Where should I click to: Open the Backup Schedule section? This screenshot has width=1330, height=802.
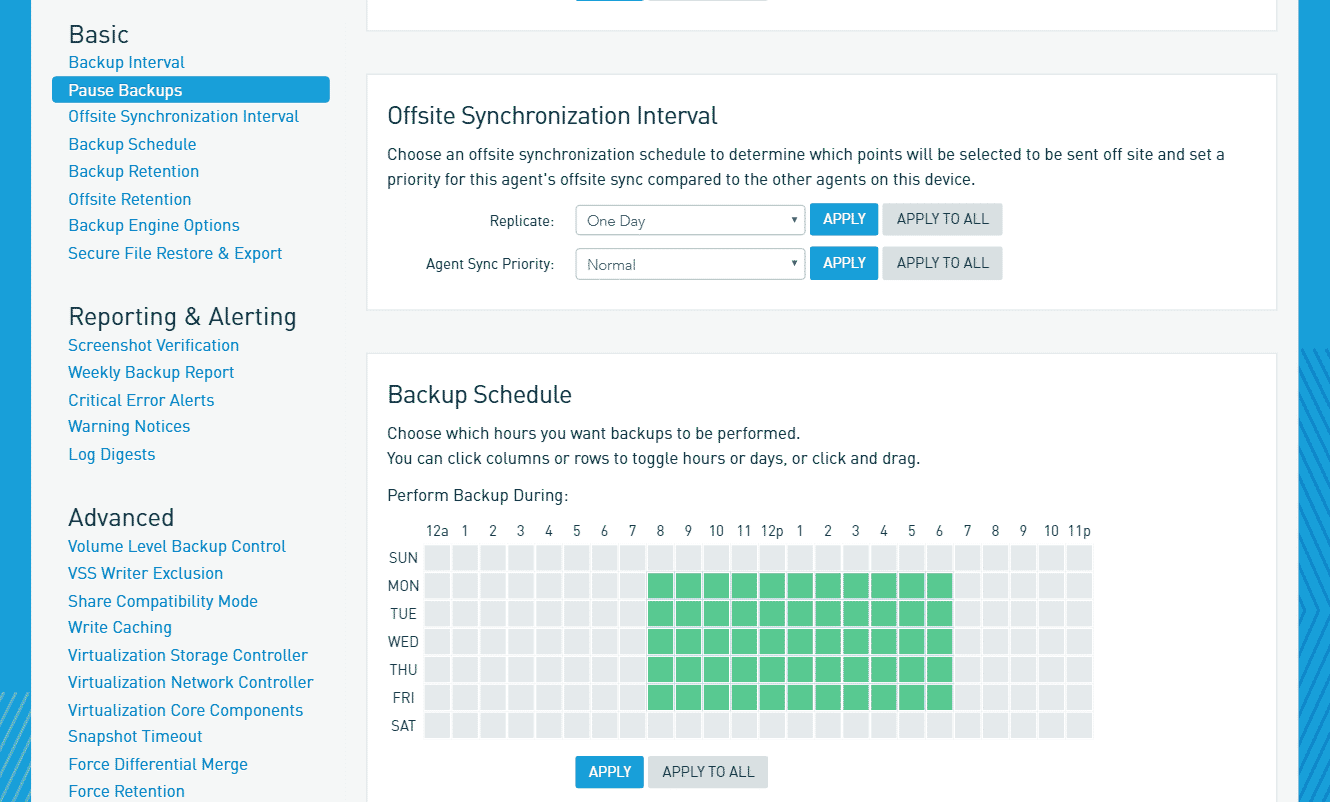(x=131, y=144)
